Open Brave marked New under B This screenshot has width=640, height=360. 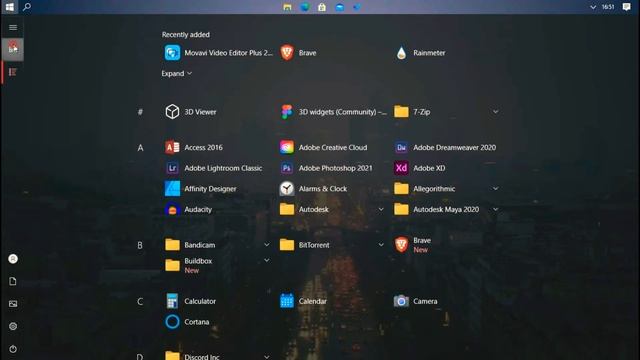(x=412, y=244)
